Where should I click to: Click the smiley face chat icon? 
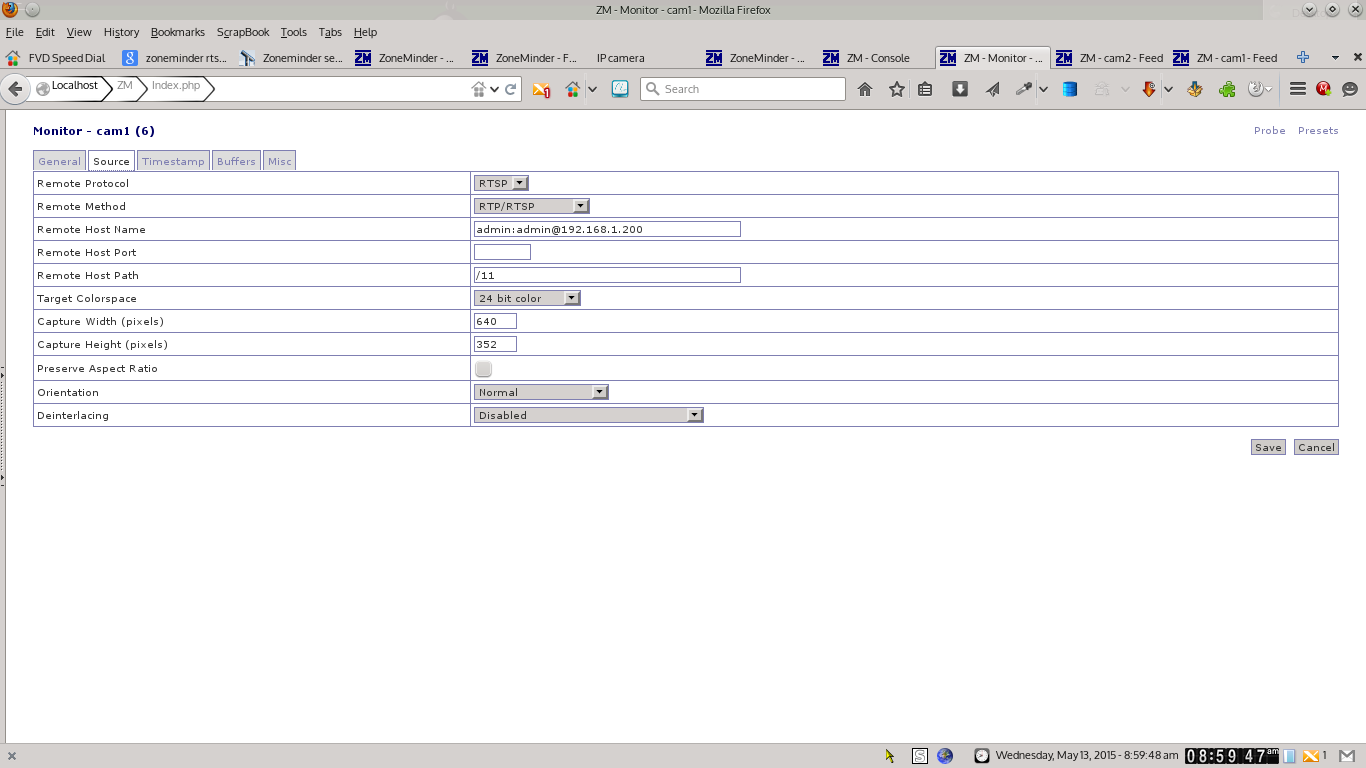(x=1350, y=89)
